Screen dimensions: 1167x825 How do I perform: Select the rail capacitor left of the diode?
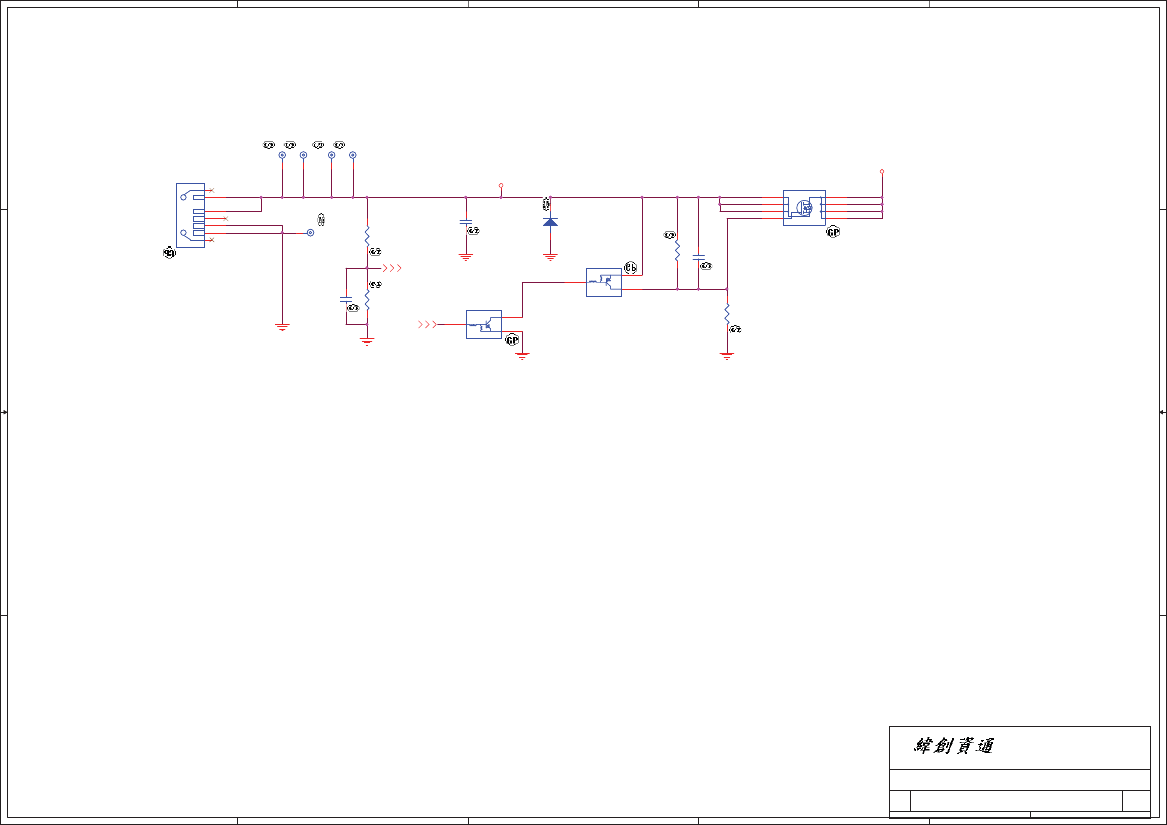tap(466, 222)
